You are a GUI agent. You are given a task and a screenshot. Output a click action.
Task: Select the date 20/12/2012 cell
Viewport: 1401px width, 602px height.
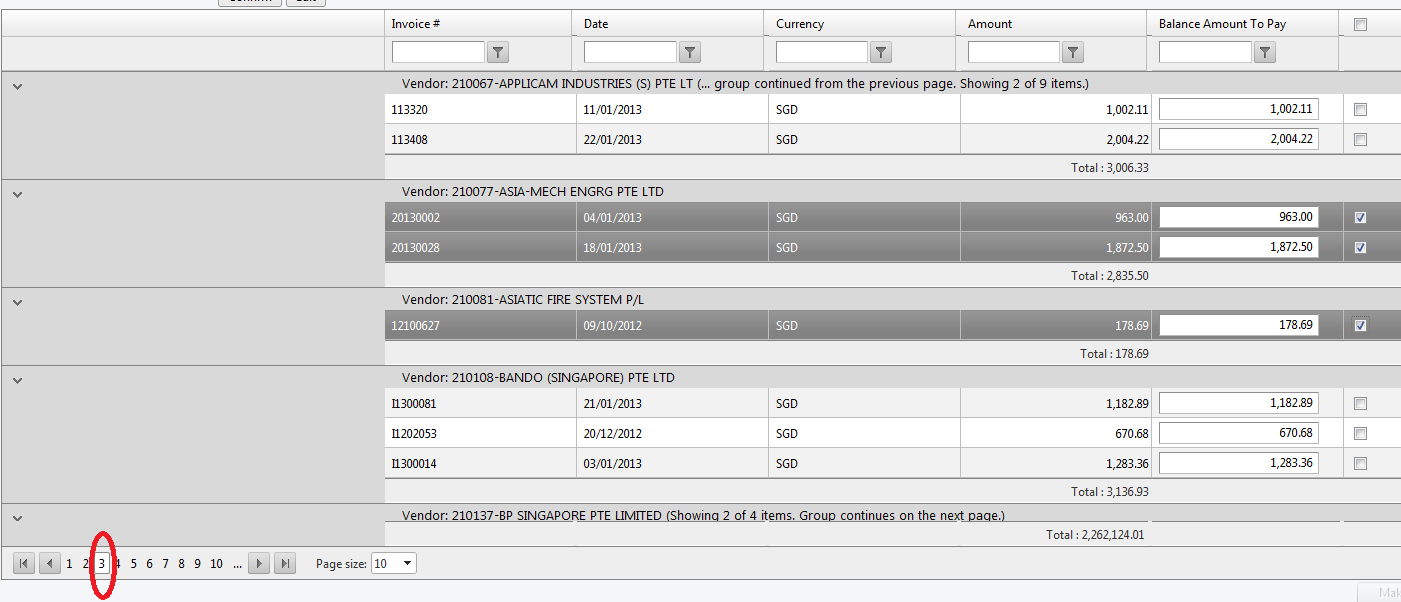(672, 434)
